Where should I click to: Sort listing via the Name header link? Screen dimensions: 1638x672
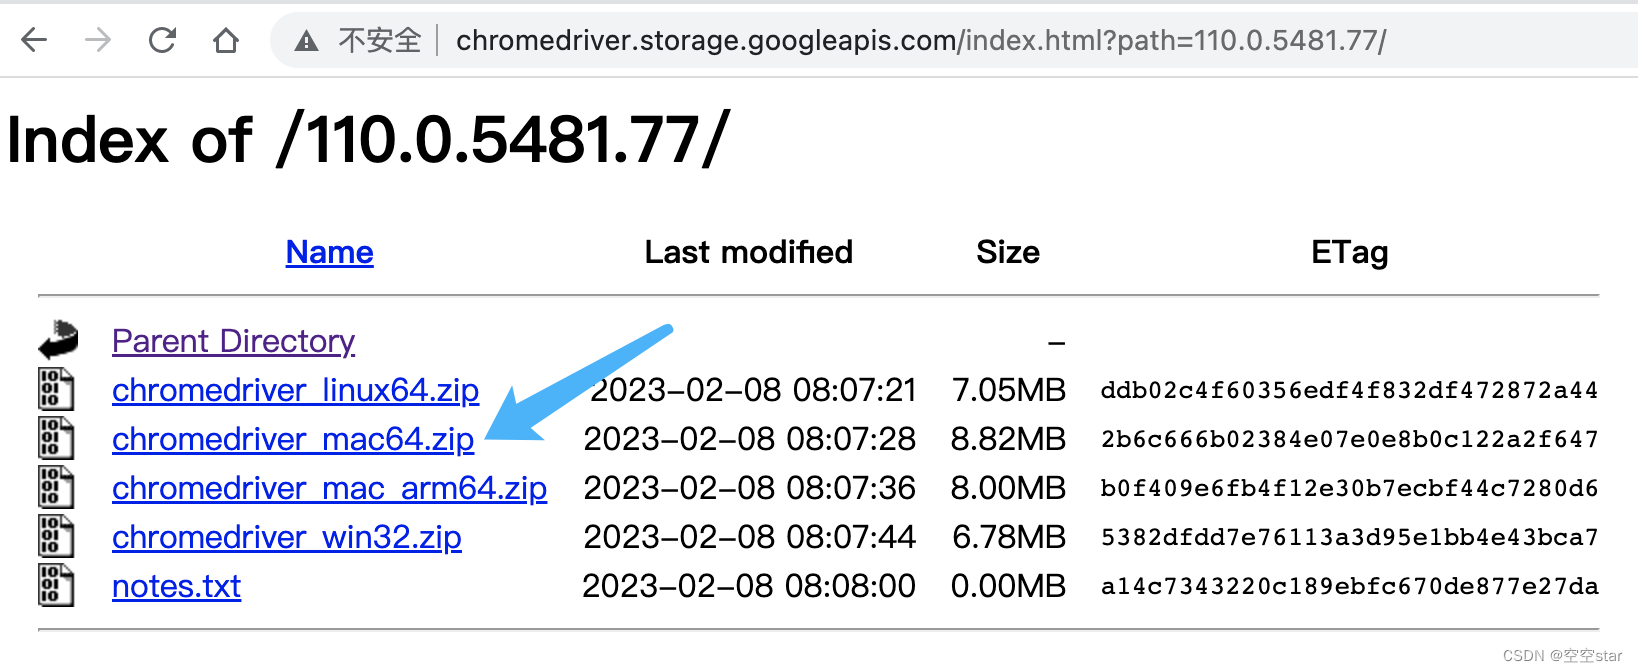[329, 252]
